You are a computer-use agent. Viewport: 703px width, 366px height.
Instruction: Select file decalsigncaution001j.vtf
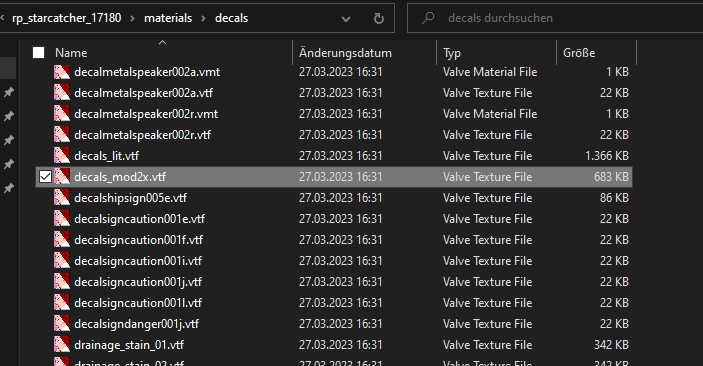point(138,282)
